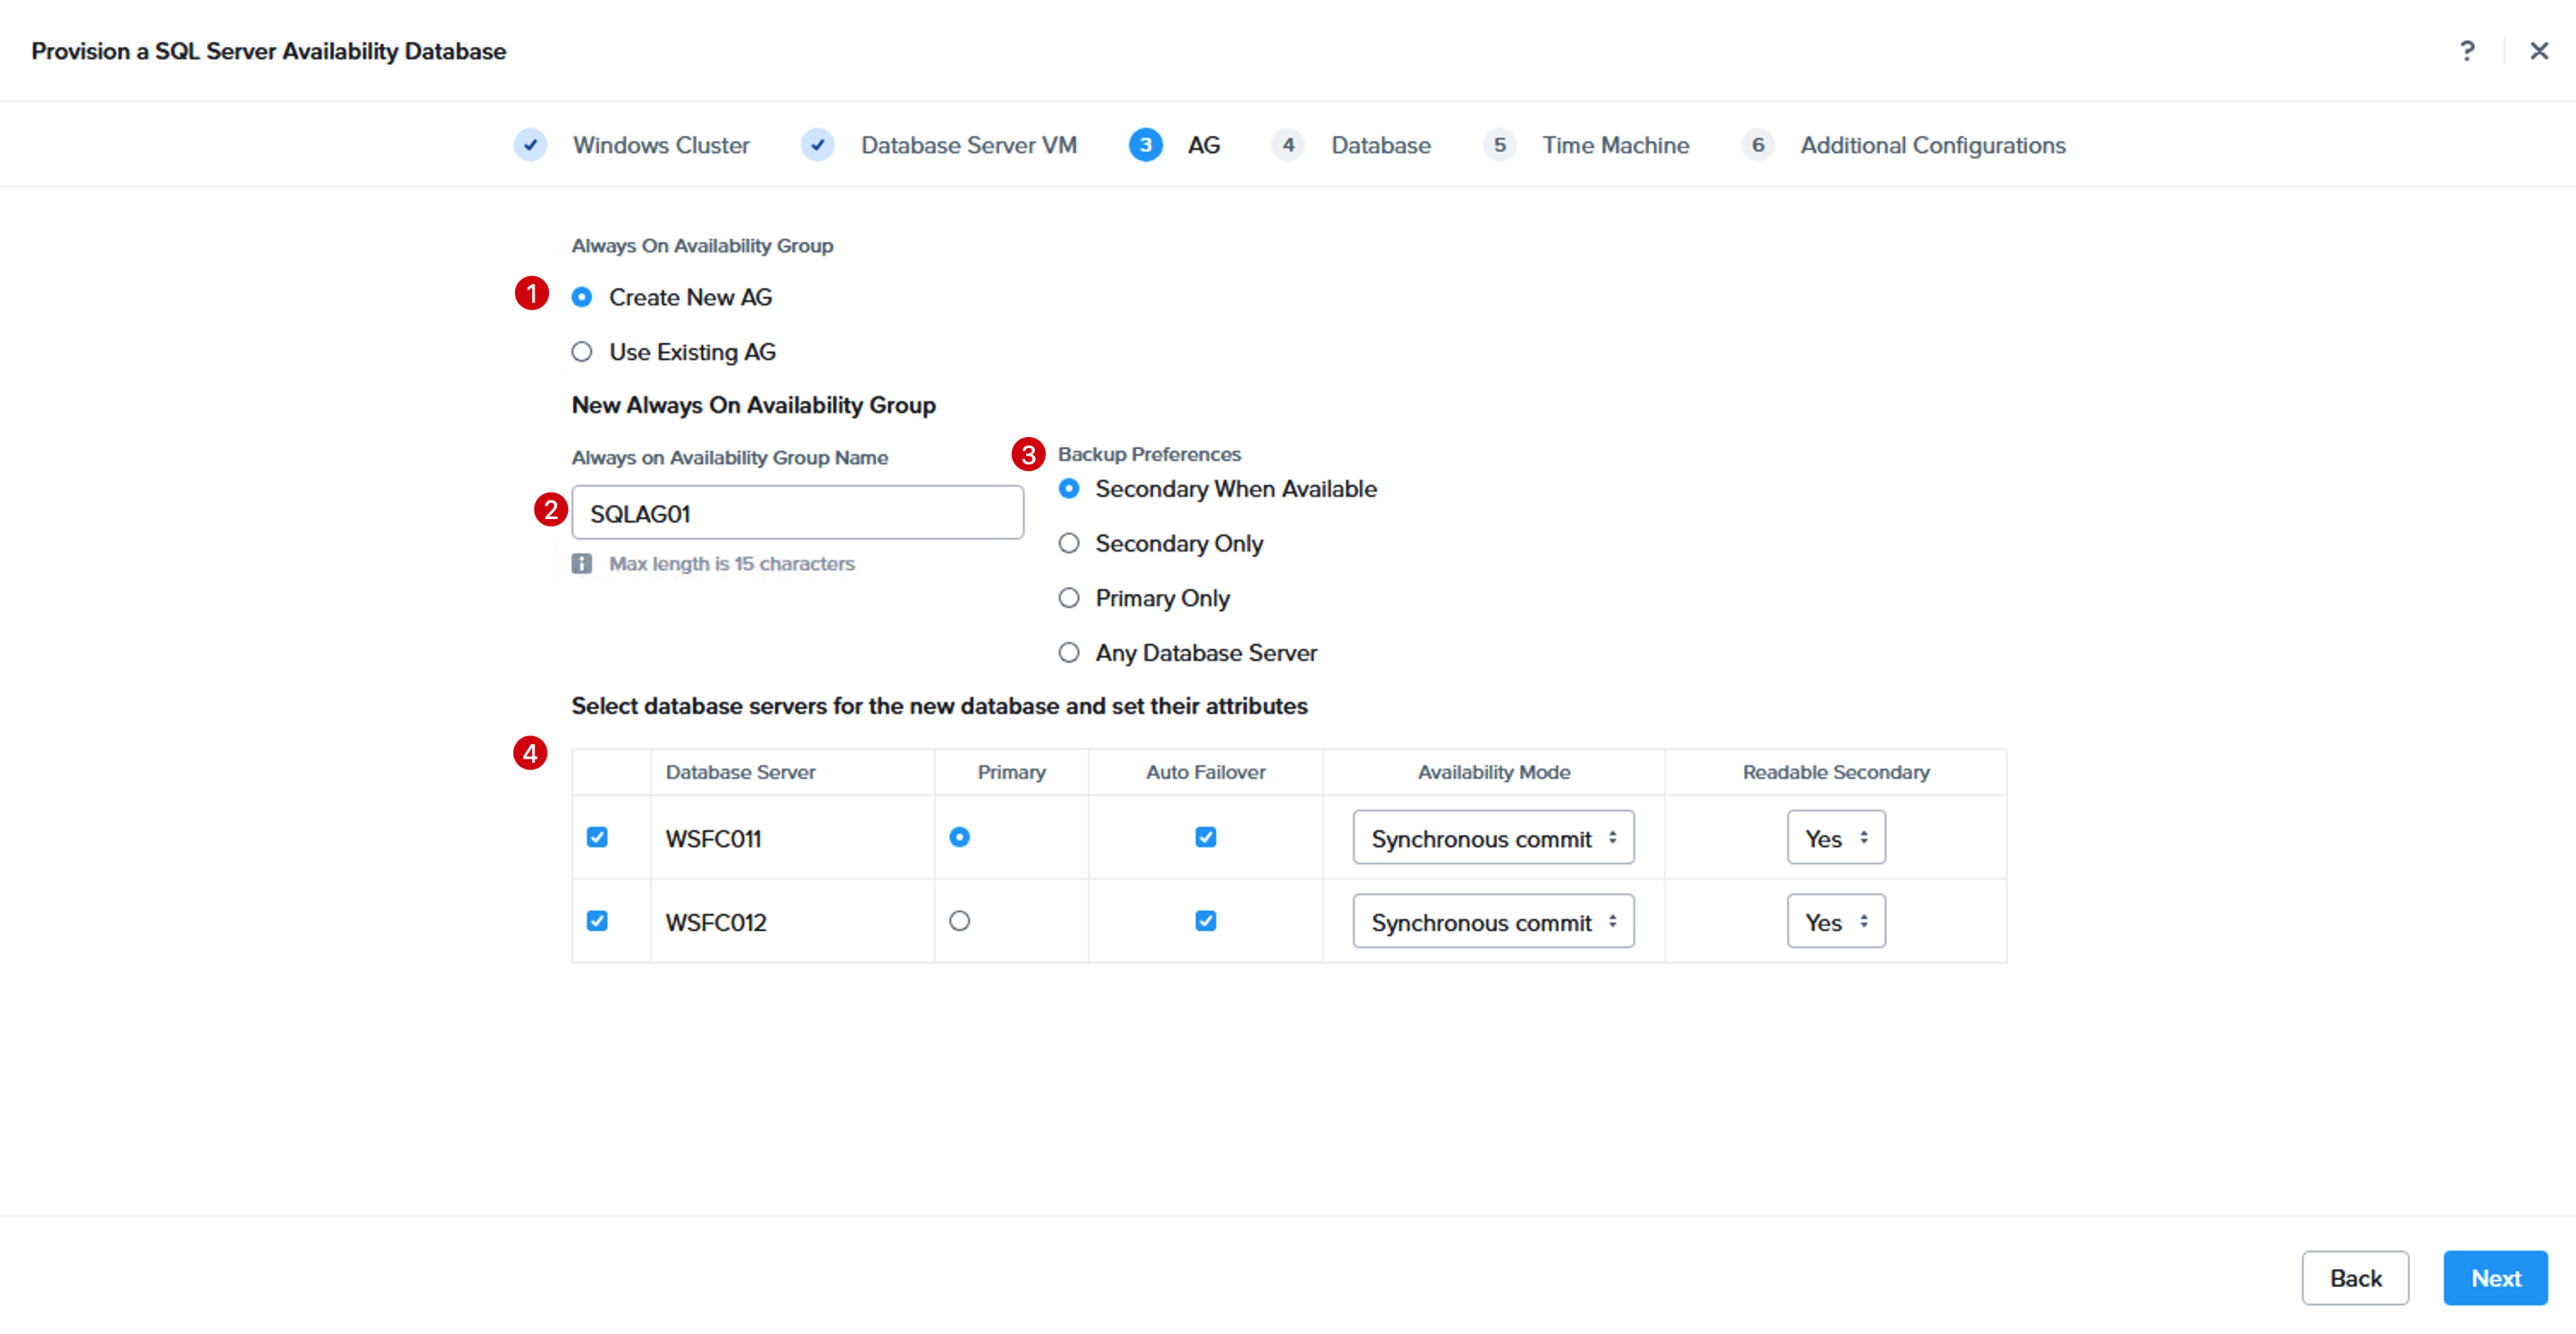
Task: Click the Next button
Action: tap(2495, 1278)
